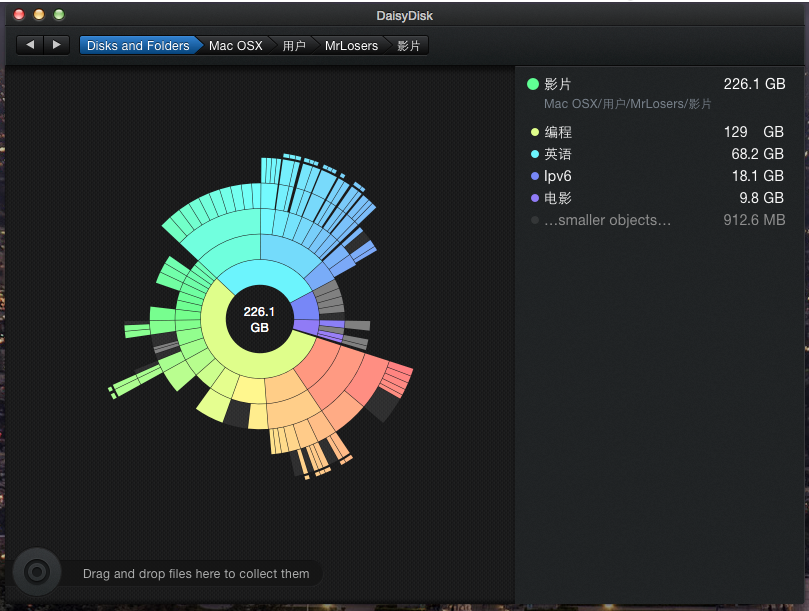This screenshot has width=809, height=611.
Task: Click the 129 GB size value
Action: click(754, 132)
